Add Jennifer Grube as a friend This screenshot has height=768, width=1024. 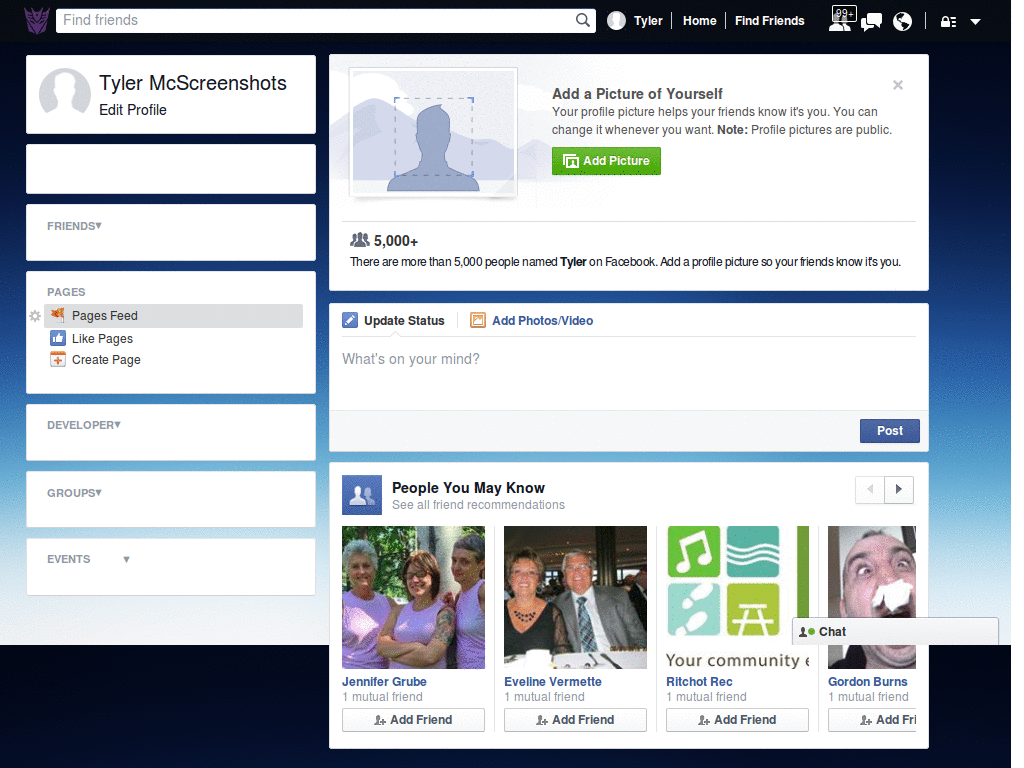pos(413,720)
